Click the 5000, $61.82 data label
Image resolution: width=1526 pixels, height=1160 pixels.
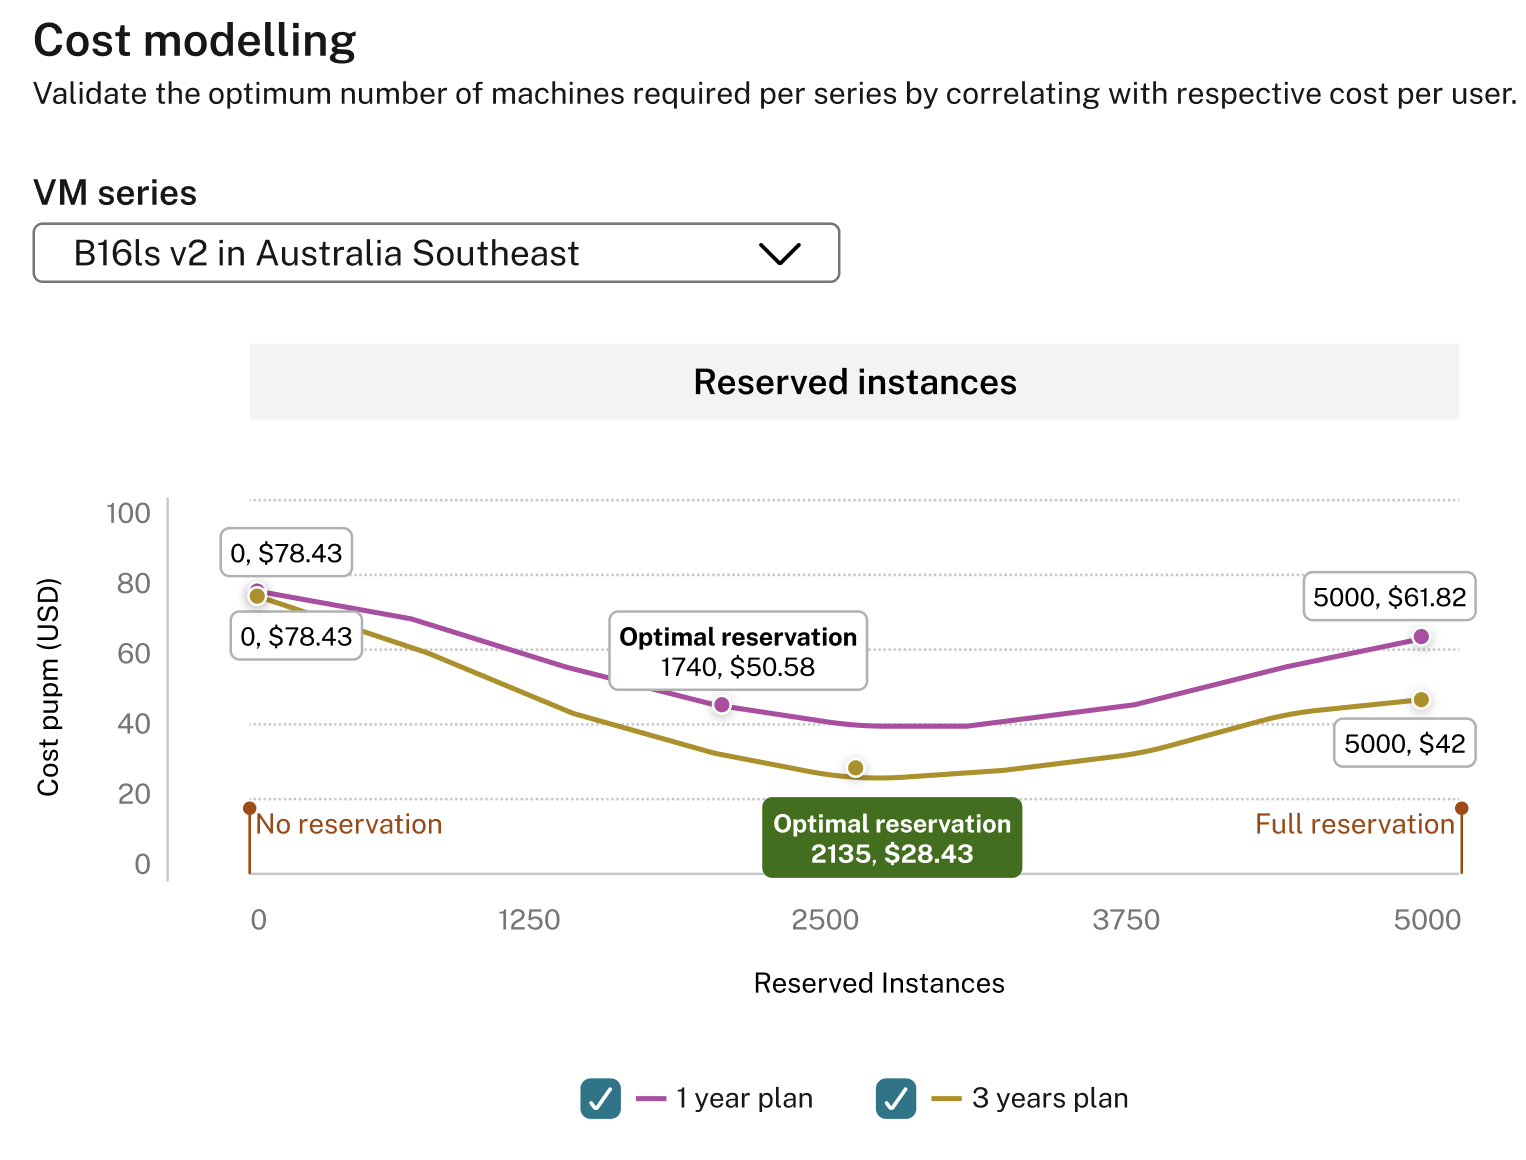point(1389,597)
